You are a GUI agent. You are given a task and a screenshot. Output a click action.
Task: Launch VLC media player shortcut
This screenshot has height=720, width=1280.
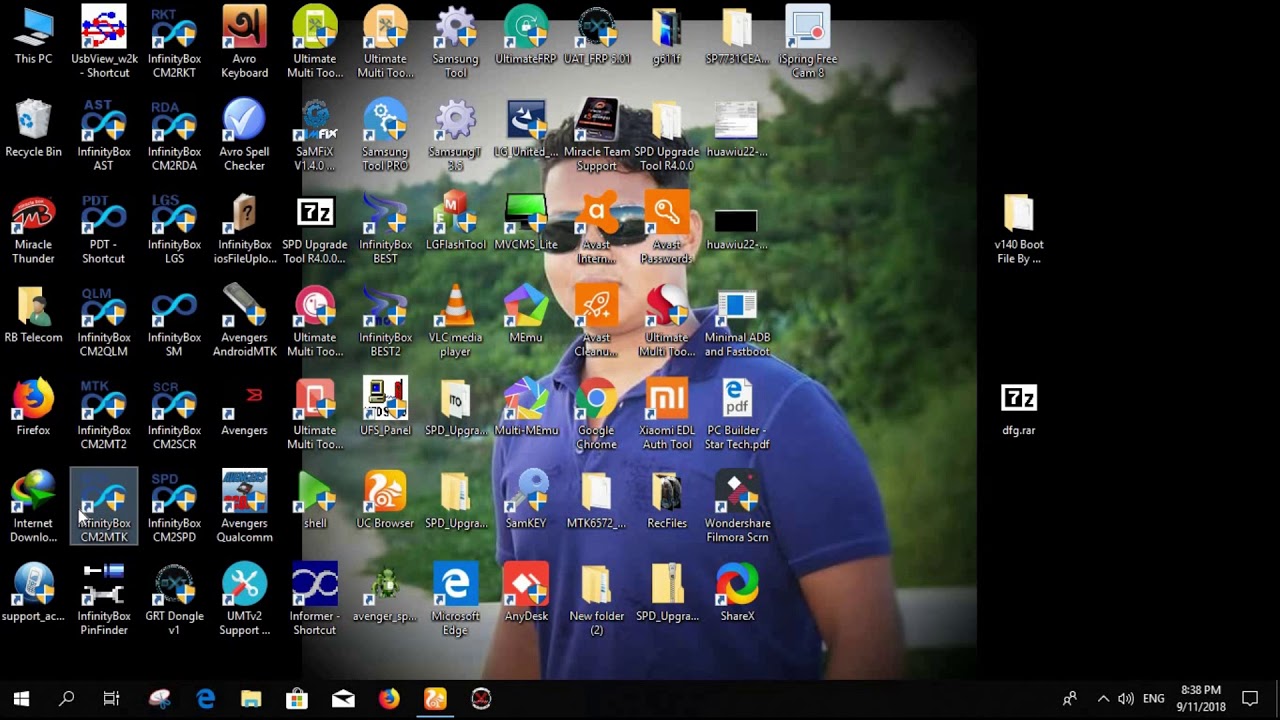tap(455, 322)
